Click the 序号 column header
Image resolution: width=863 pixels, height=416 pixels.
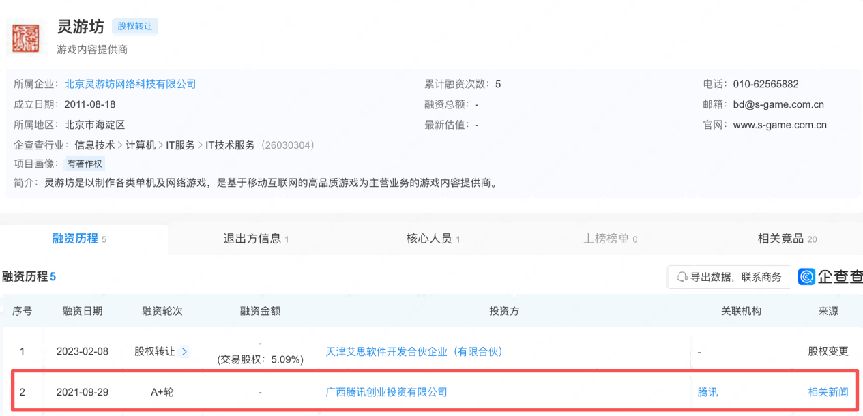pyautogui.click(x=22, y=311)
